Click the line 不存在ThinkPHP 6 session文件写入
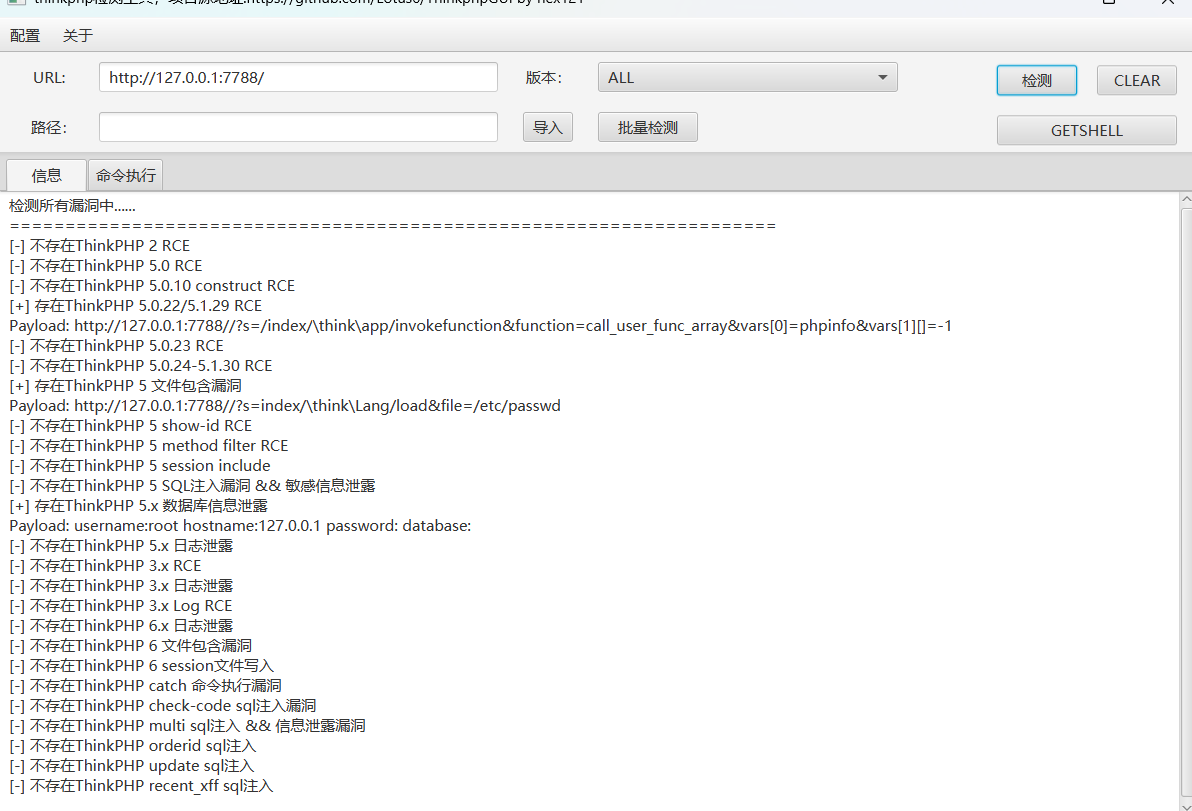Screen dimensions: 1192x811 141,666
